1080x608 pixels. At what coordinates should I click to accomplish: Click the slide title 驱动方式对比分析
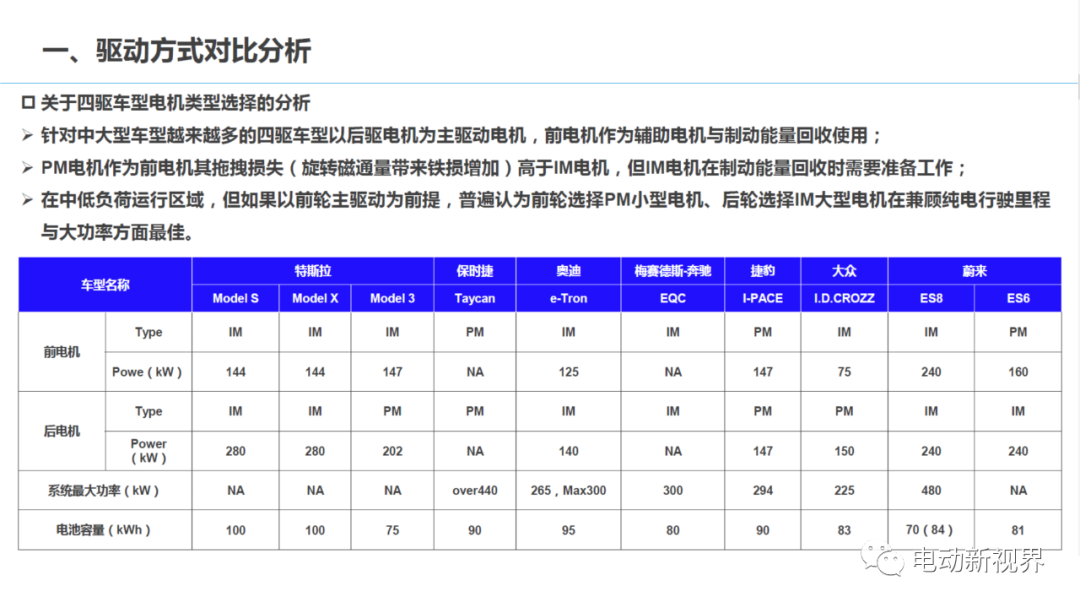point(203,51)
